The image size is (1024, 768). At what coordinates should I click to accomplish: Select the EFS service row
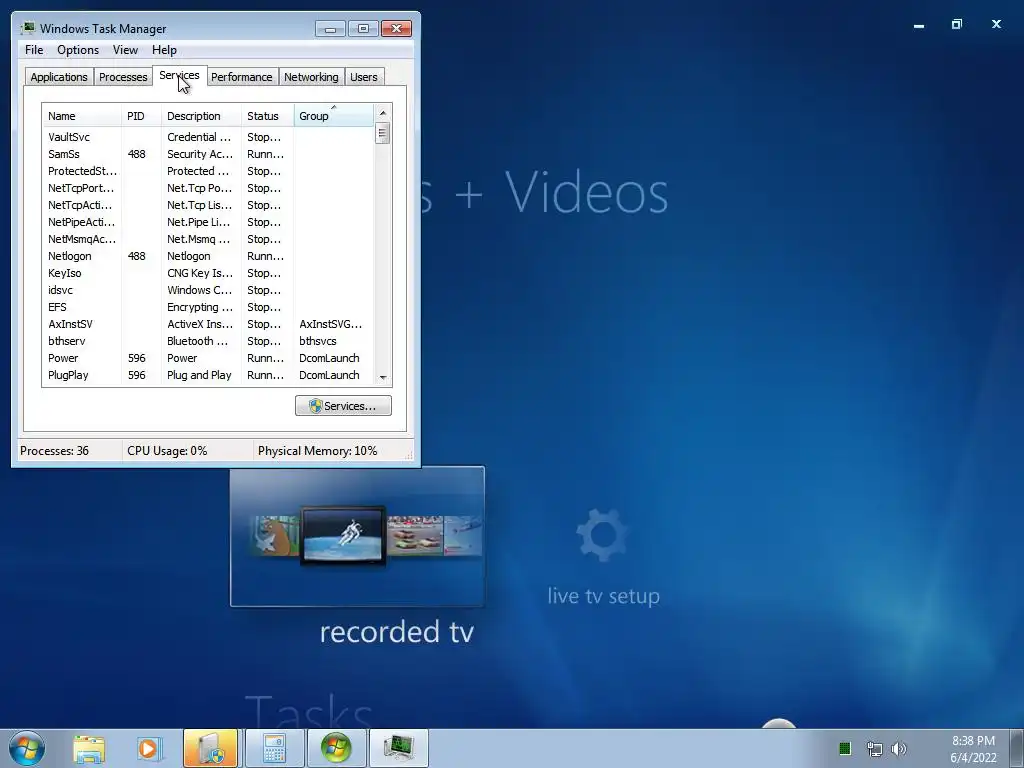(208, 307)
